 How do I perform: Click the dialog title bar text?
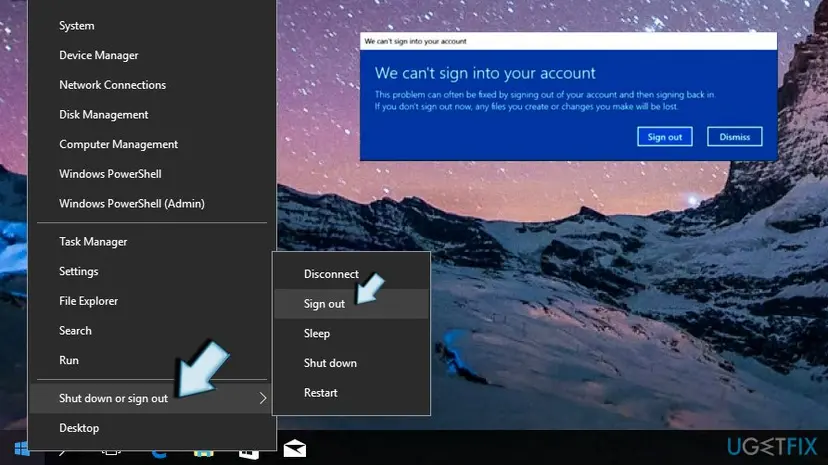(415, 41)
